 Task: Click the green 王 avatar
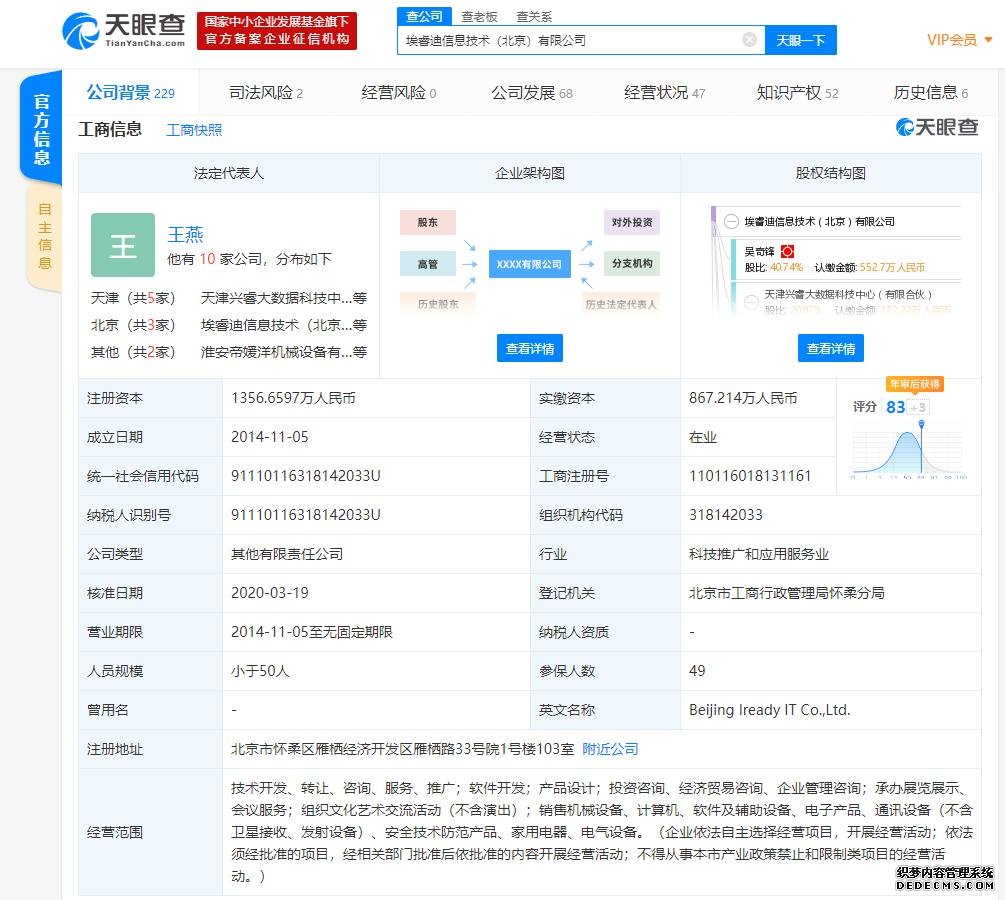point(123,245)
